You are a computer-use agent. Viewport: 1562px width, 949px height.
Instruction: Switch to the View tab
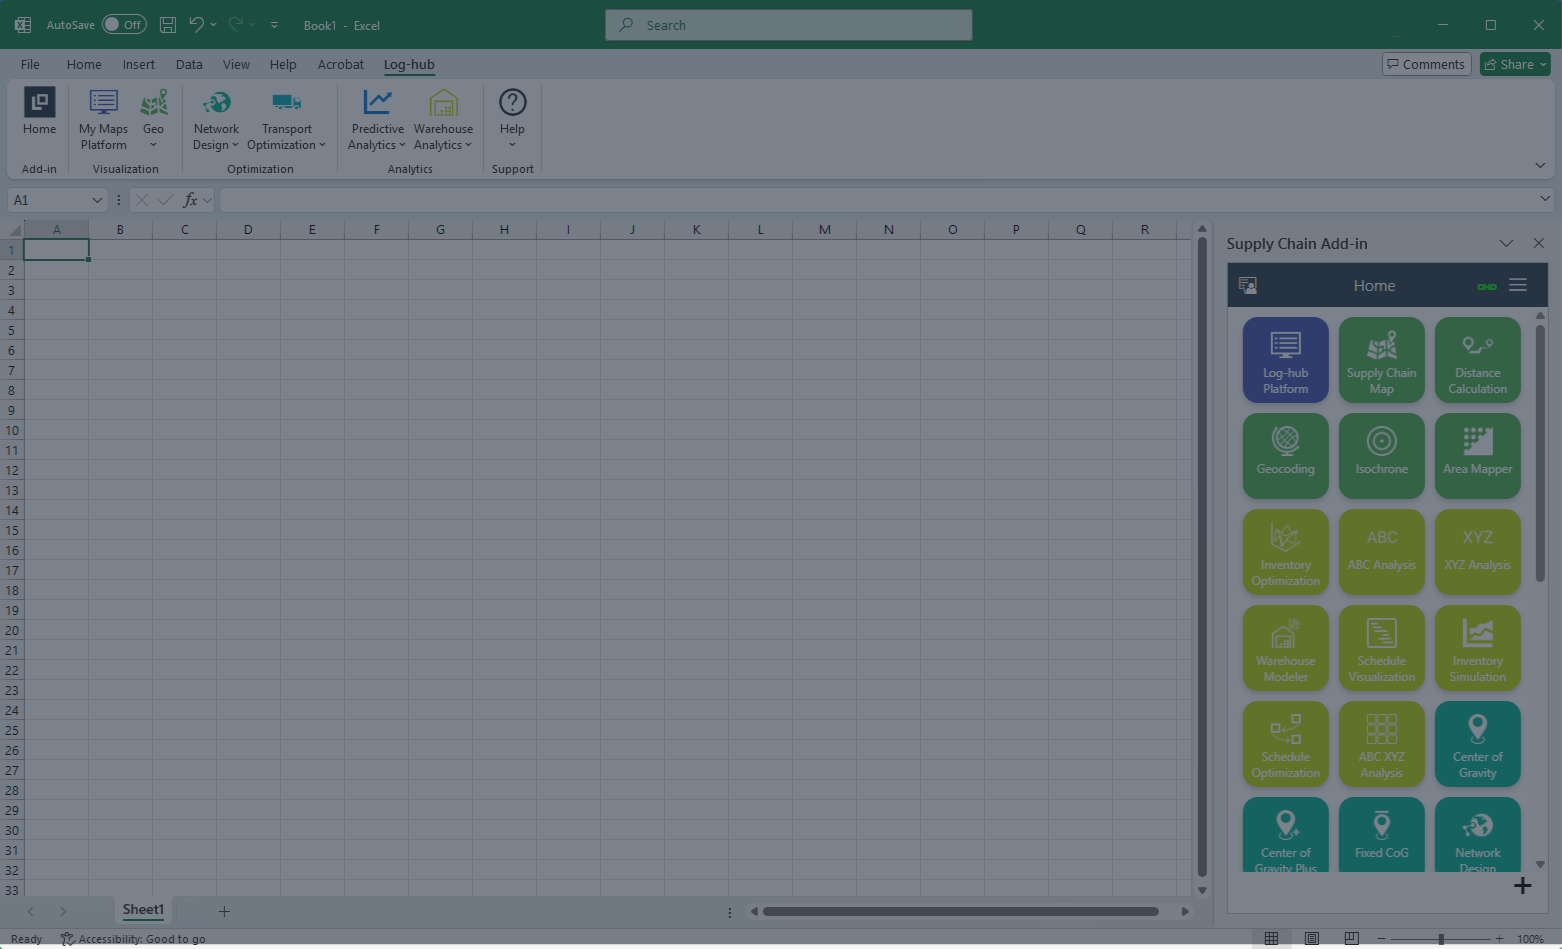pos(236,64)
